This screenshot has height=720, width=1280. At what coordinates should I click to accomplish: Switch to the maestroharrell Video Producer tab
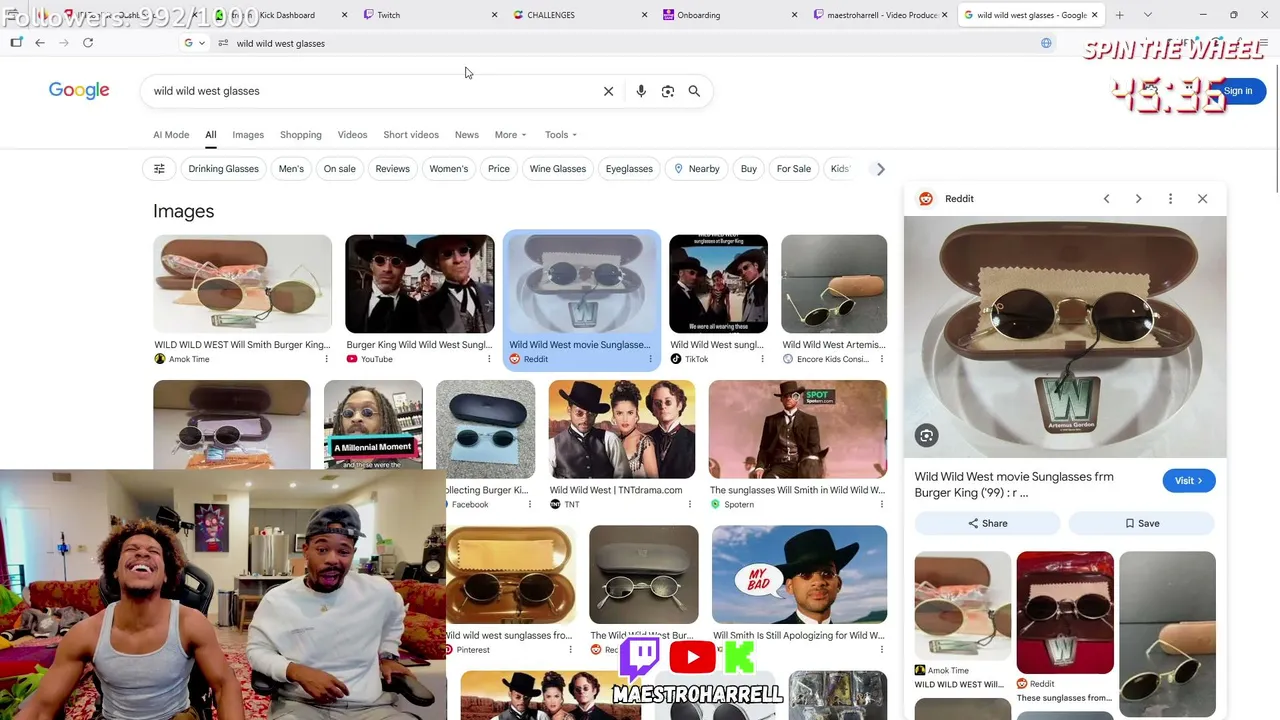(880, 15)
